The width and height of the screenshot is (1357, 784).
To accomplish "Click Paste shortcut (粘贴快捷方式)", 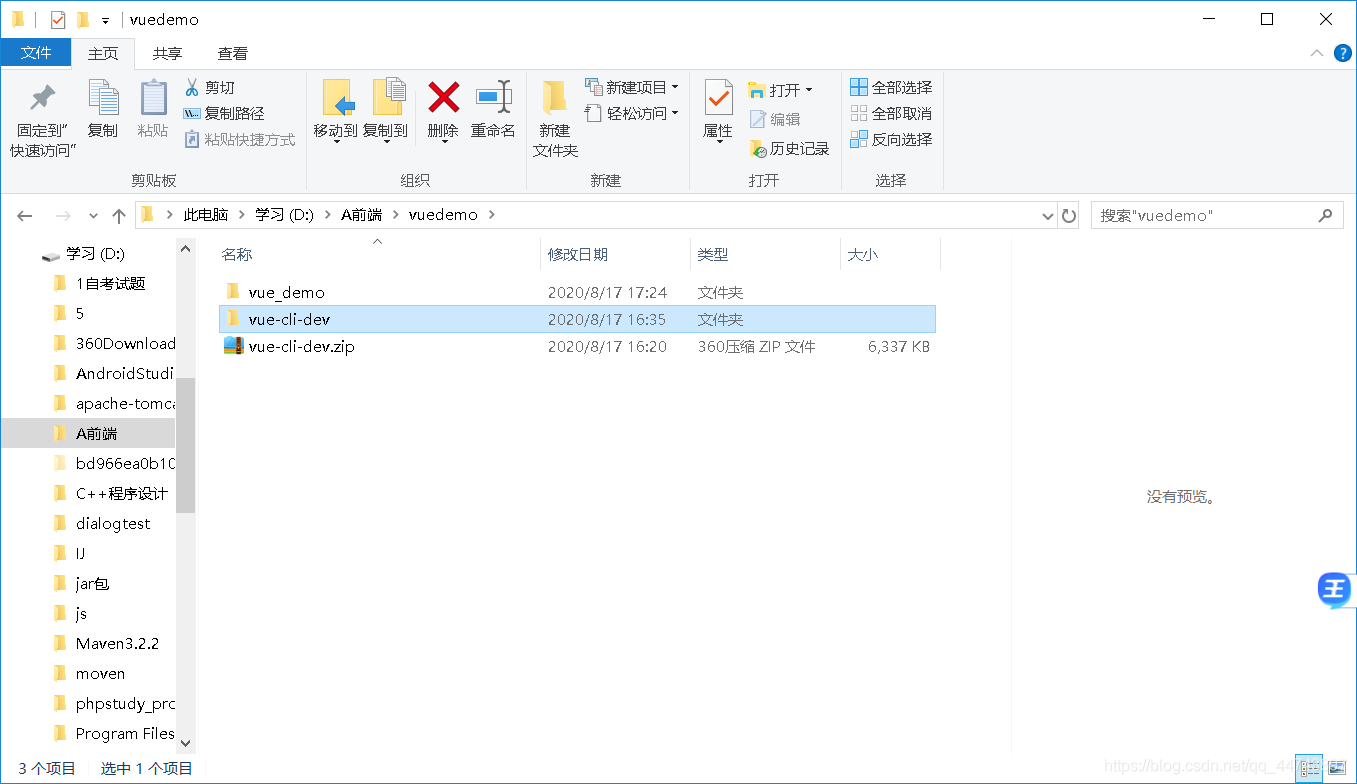I will click(x=240, y=139).
